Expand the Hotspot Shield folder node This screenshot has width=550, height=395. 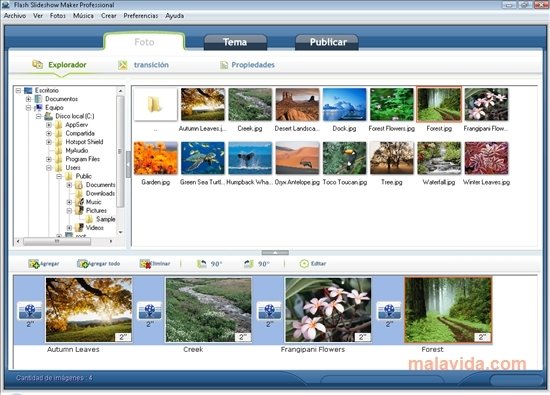click(49, 142)
